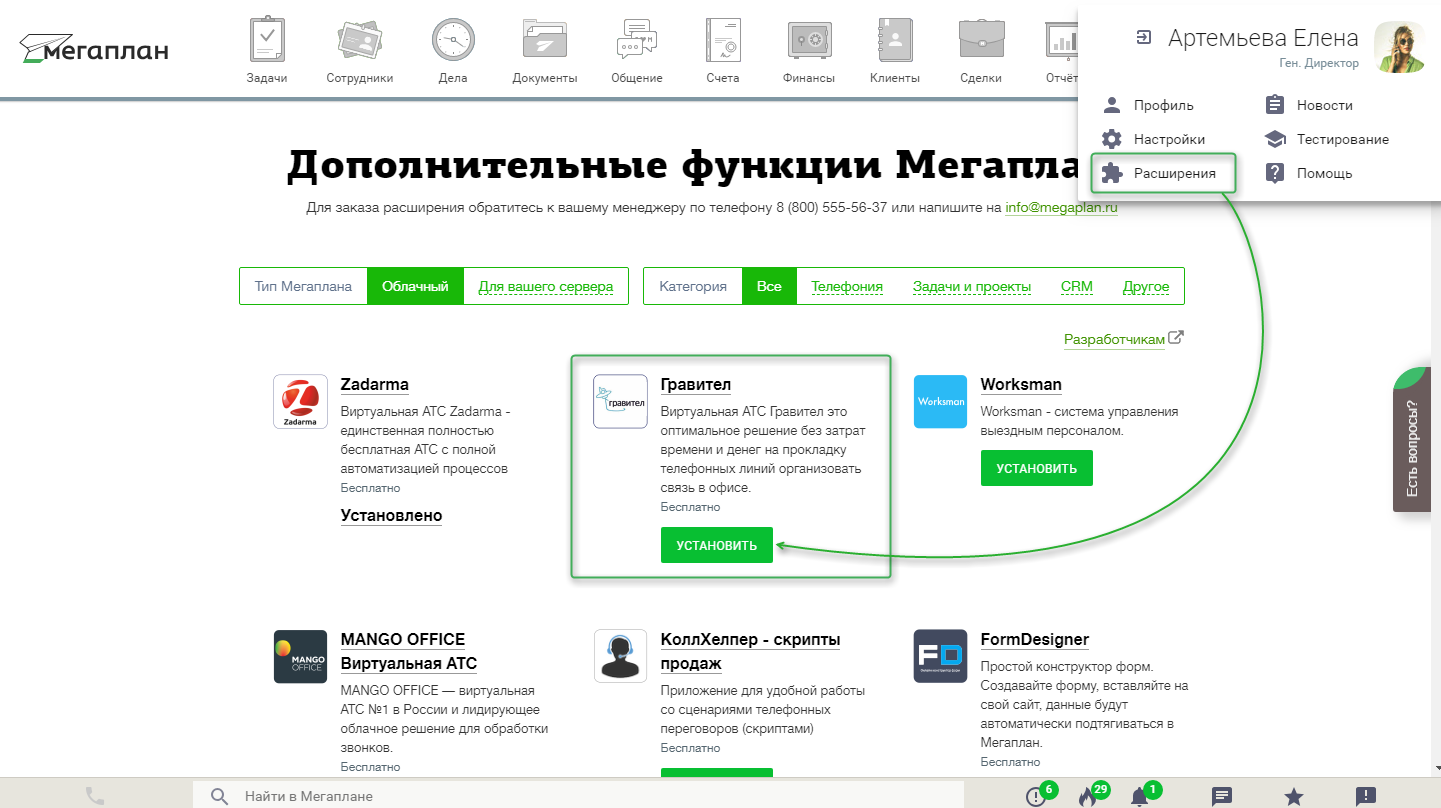Open notifications bell with badge 1
The image size is (1441, 808).
coord(1139,796)
